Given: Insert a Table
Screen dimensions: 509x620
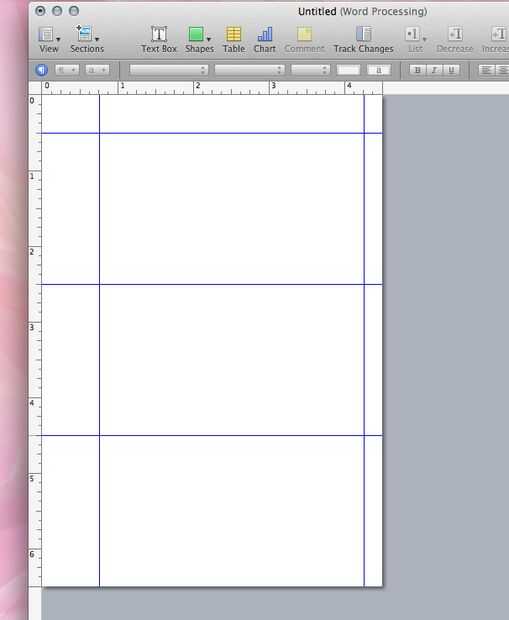Looking at the screenshot, I should [x=234, y=39].
